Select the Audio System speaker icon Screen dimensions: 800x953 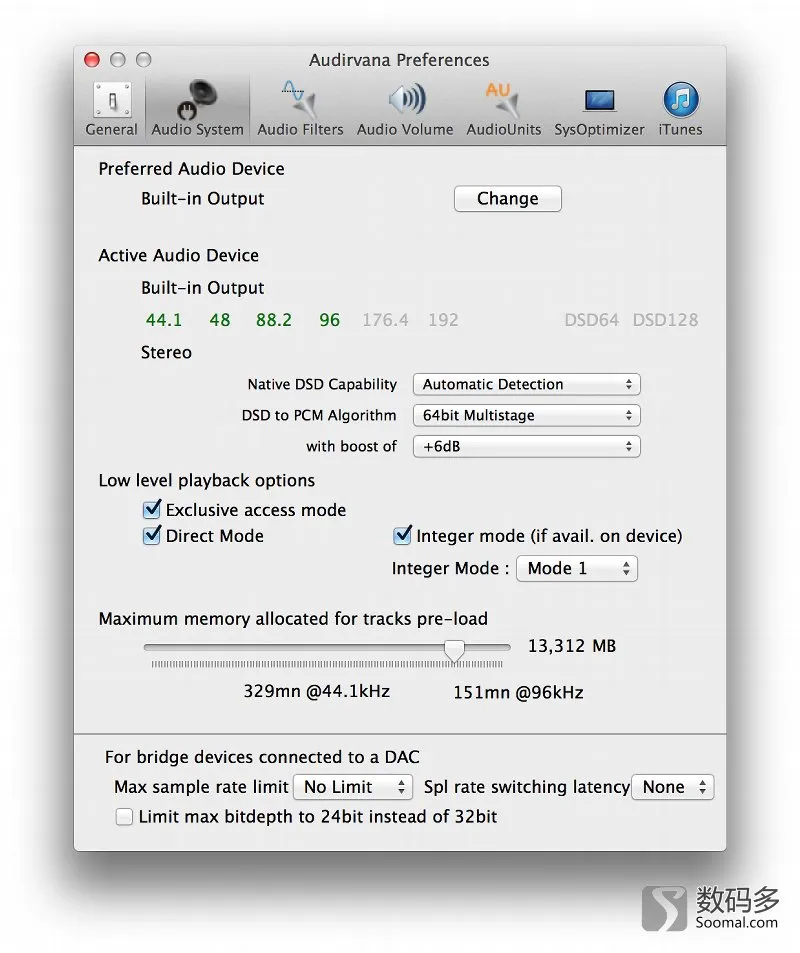tap(198, 99)
